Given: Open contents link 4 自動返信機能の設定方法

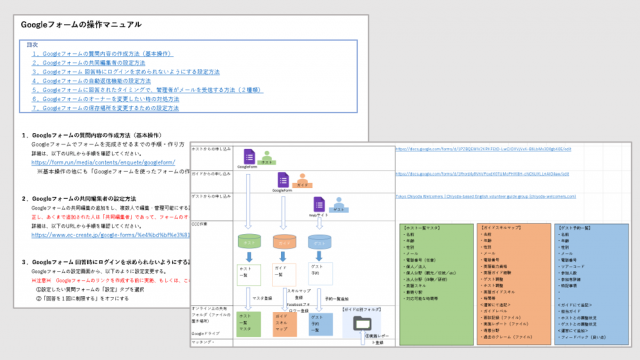Looking at the screenshot, I should (x=91, y=81).
